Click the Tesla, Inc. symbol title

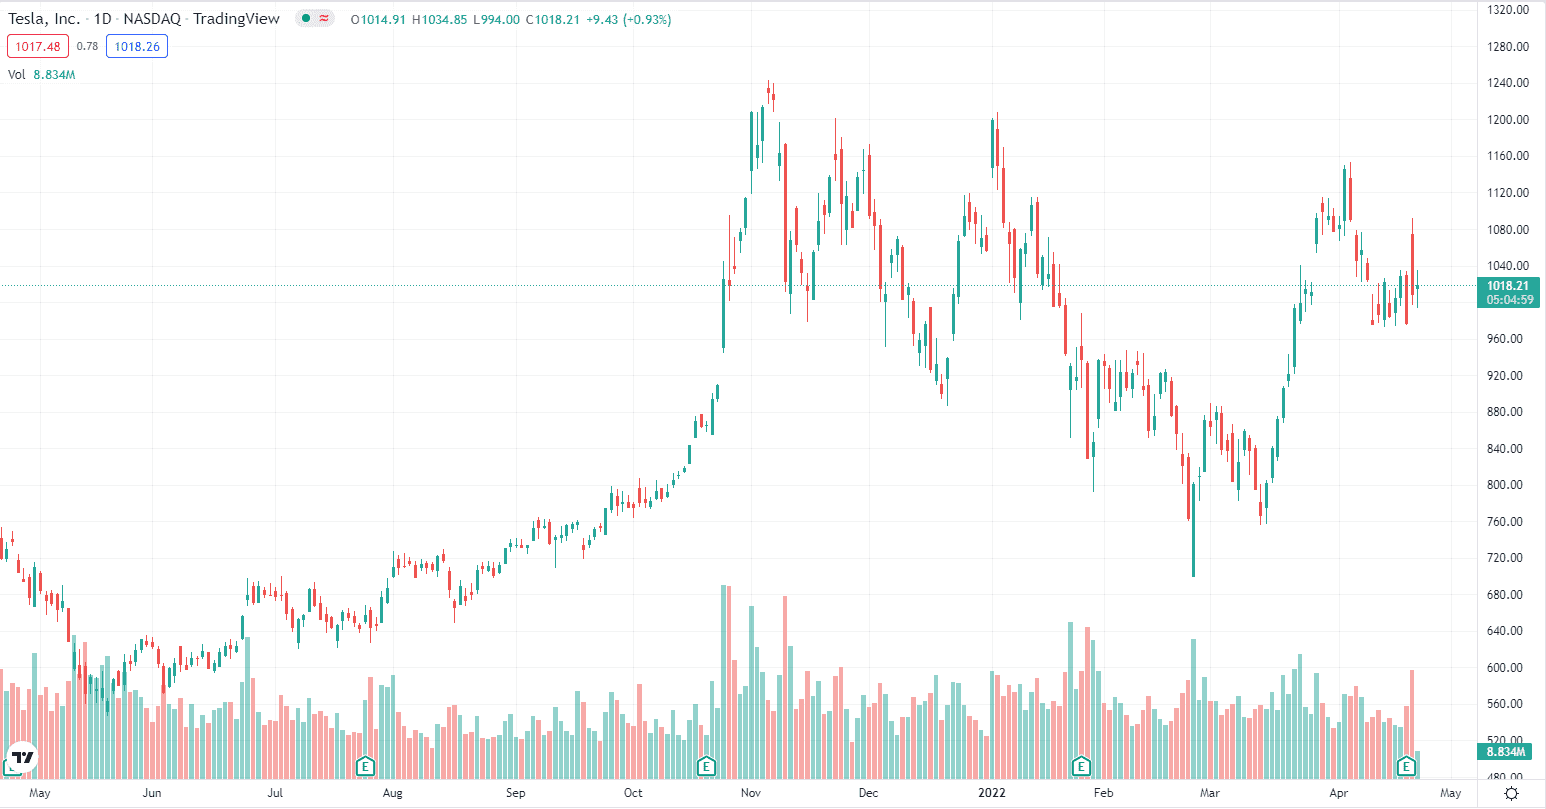(44, 19)
